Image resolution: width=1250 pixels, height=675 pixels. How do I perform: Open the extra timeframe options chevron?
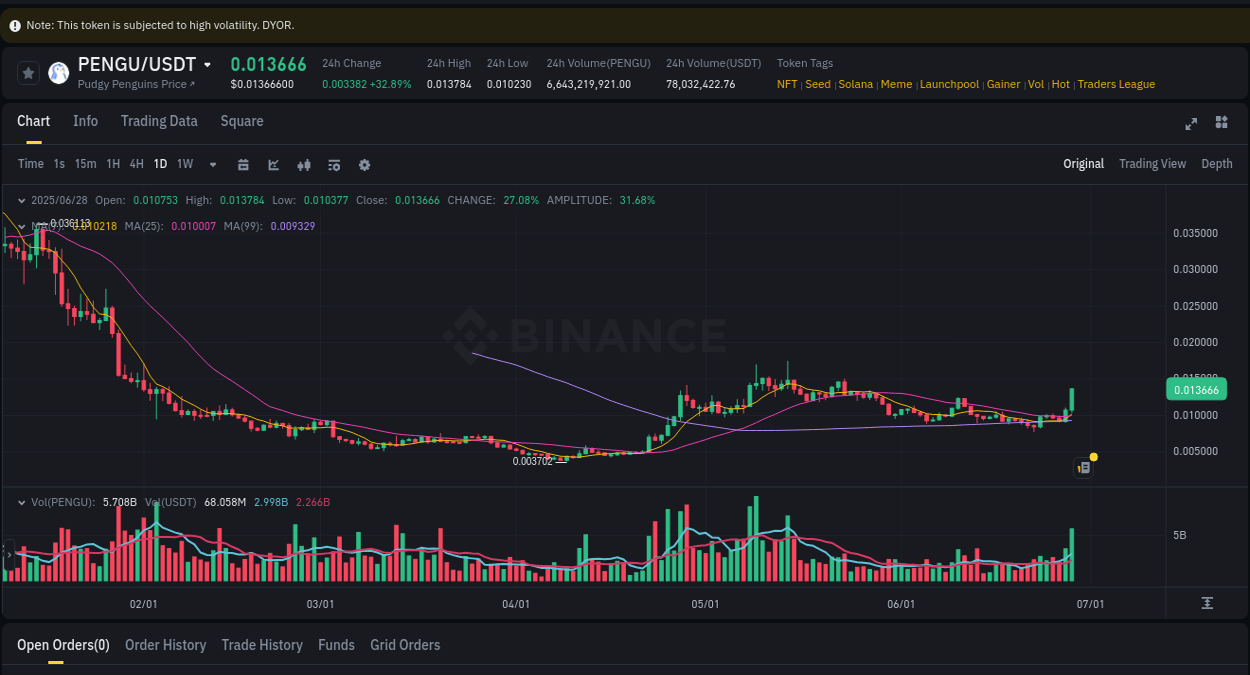[x=211, y=164]
